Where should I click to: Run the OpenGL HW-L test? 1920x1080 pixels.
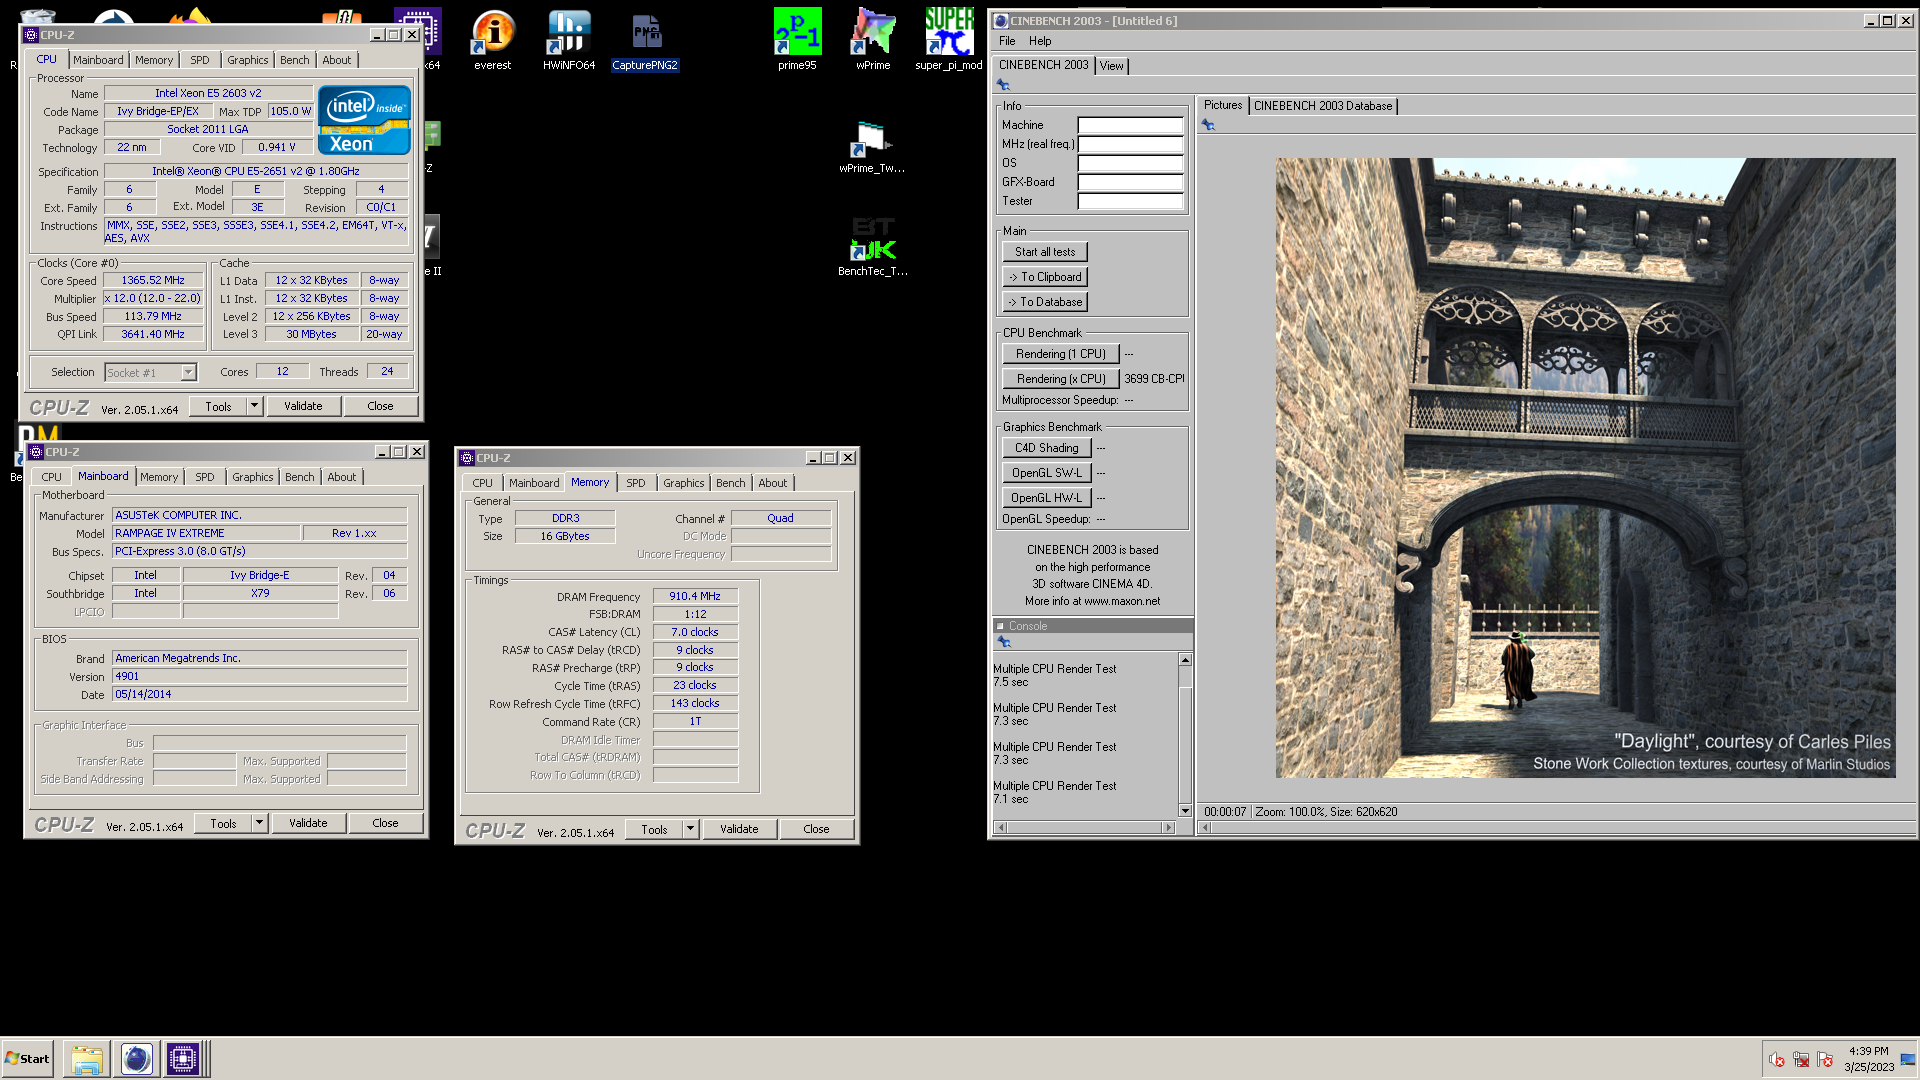tap(1047, 498)
